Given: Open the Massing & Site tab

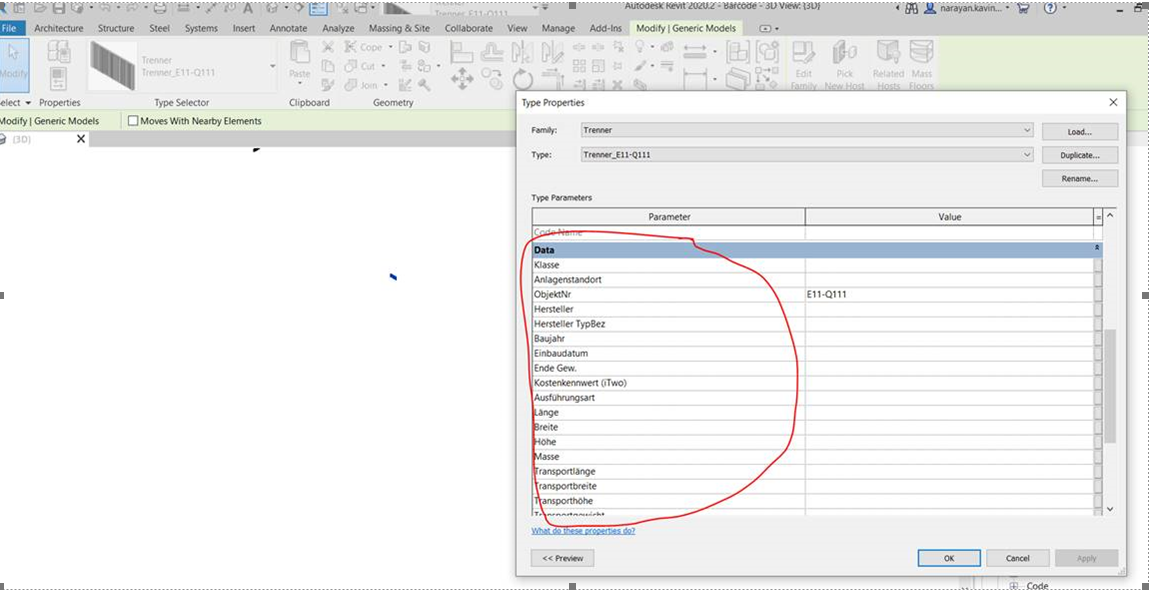Looking at the screenshot, I should click(399, 28).
